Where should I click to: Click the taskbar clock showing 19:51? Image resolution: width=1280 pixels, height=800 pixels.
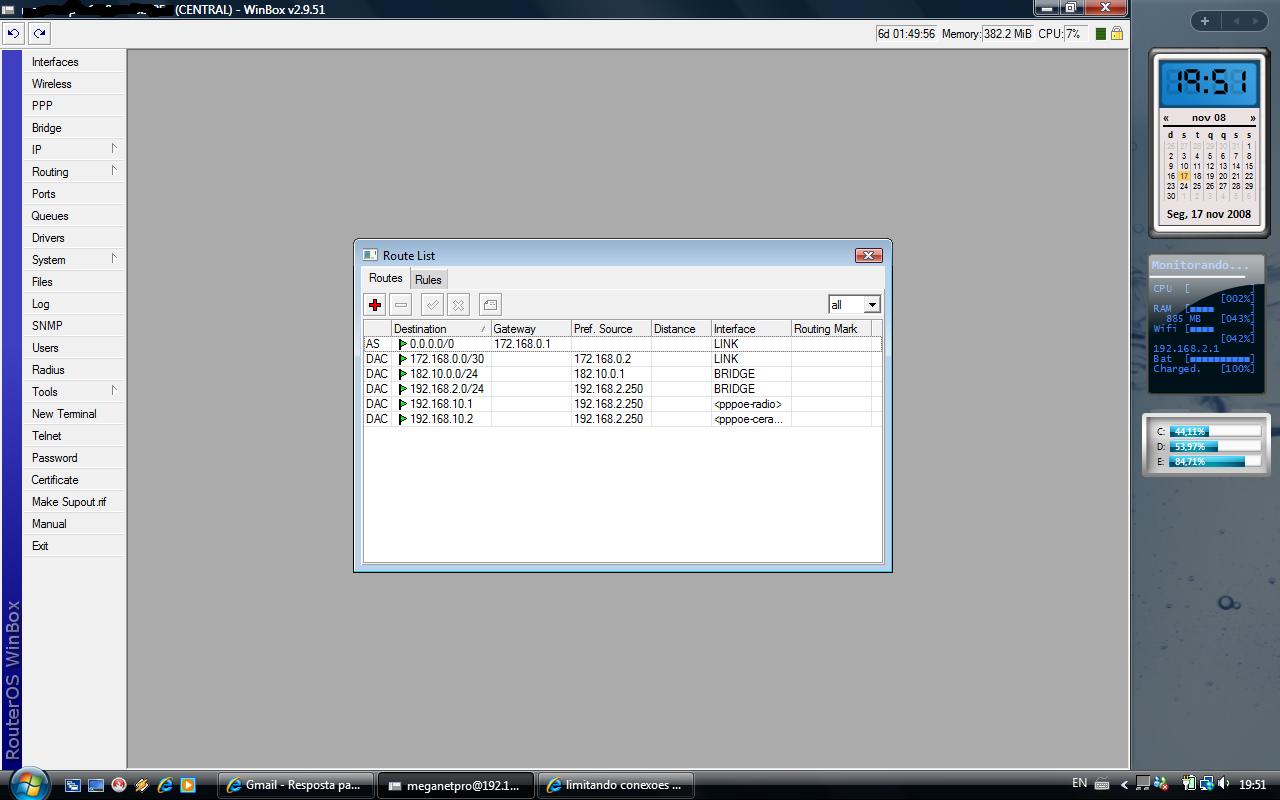coord(1252,785)
